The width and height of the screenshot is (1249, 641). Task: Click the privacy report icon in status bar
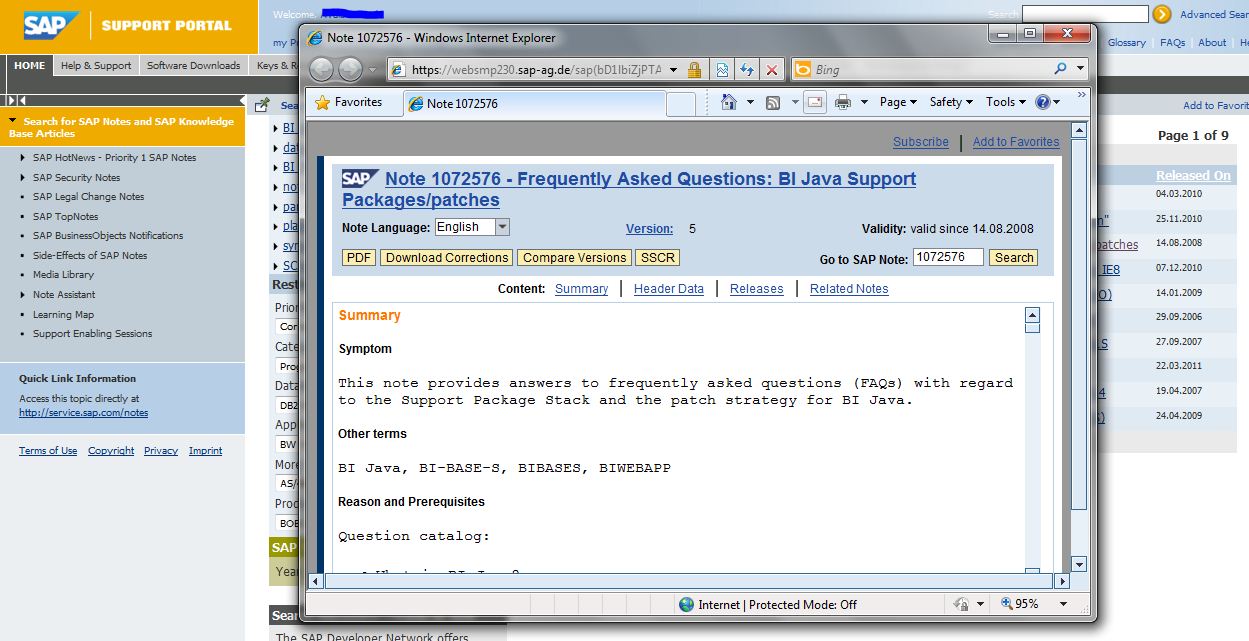960,604
